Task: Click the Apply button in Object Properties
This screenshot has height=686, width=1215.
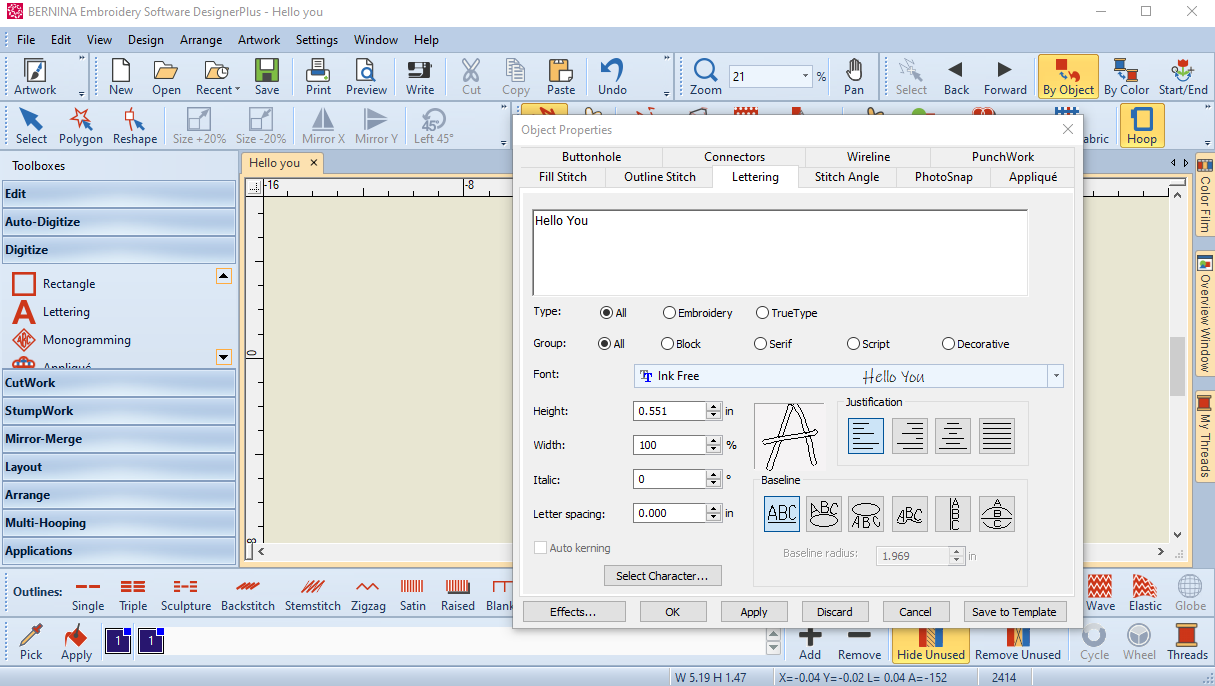Action: 754,612
